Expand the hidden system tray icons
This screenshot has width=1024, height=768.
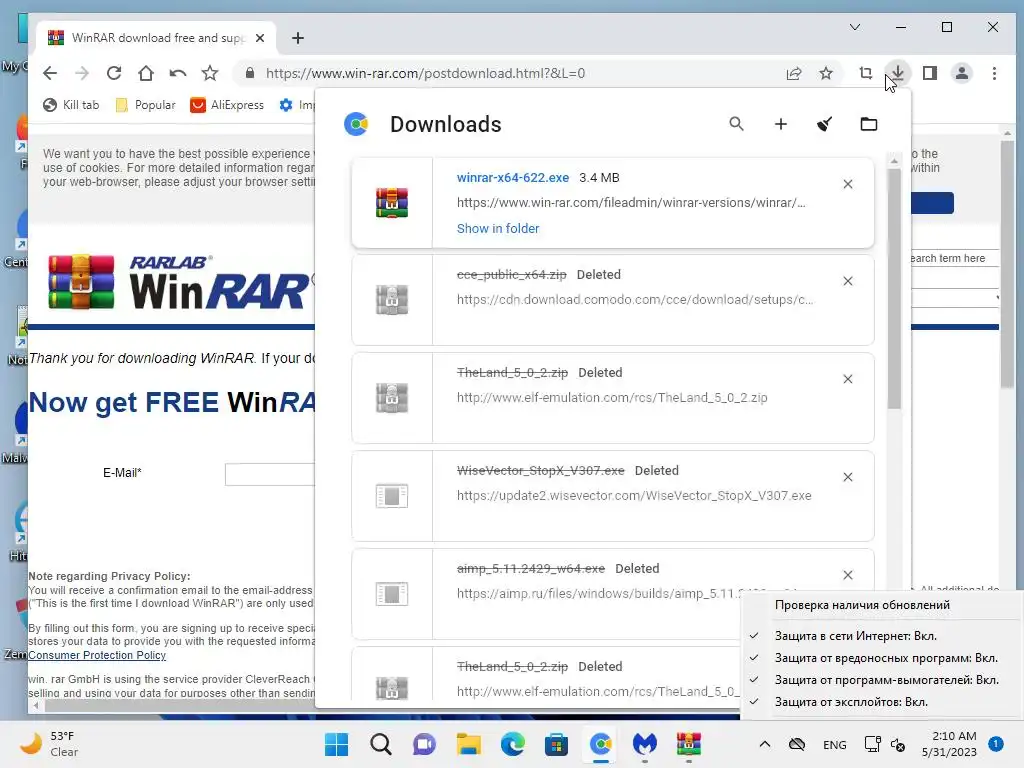pyautogui.click(x=765, y=744)
